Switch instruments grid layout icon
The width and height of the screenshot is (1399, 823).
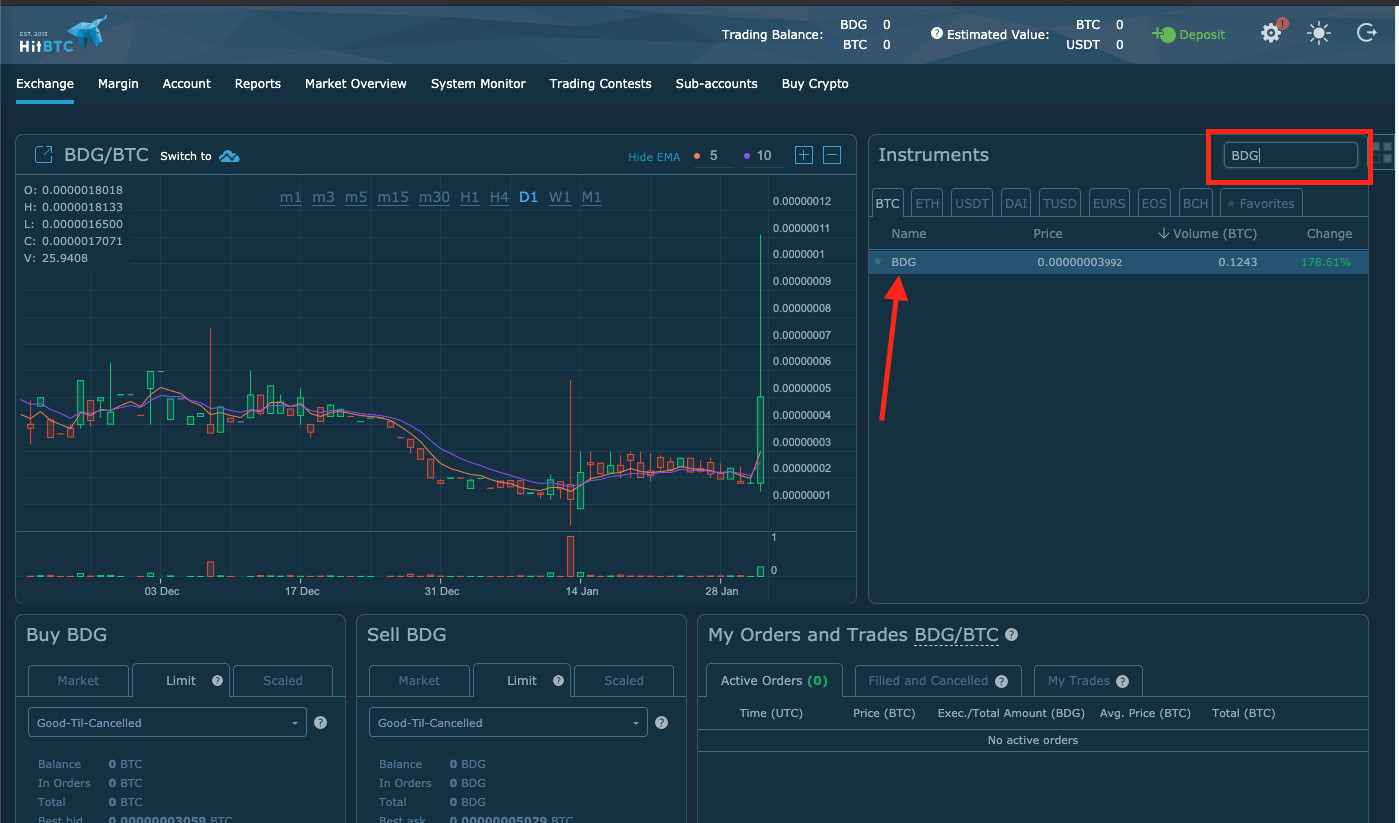coord(1382,152)
